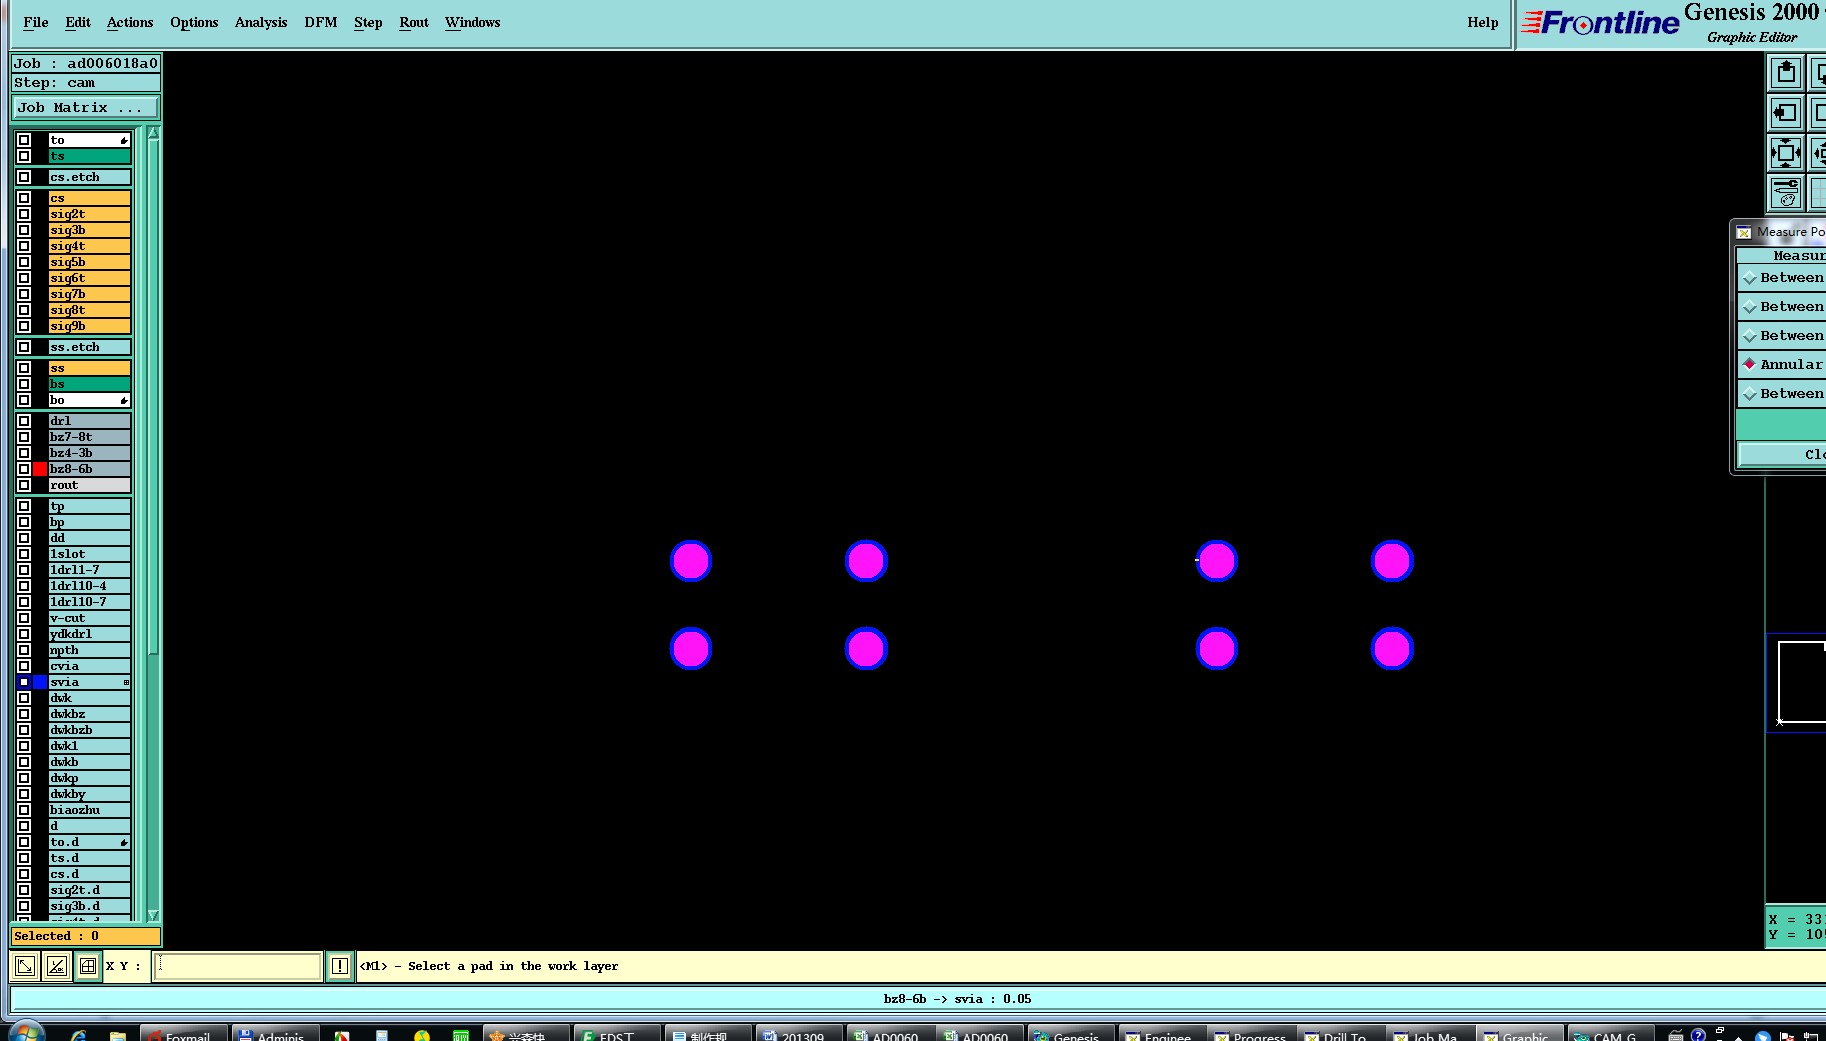Uncheck the svia layer checkbox
The width and height of the screenshot is (1826, 1041).
[24, 682]
